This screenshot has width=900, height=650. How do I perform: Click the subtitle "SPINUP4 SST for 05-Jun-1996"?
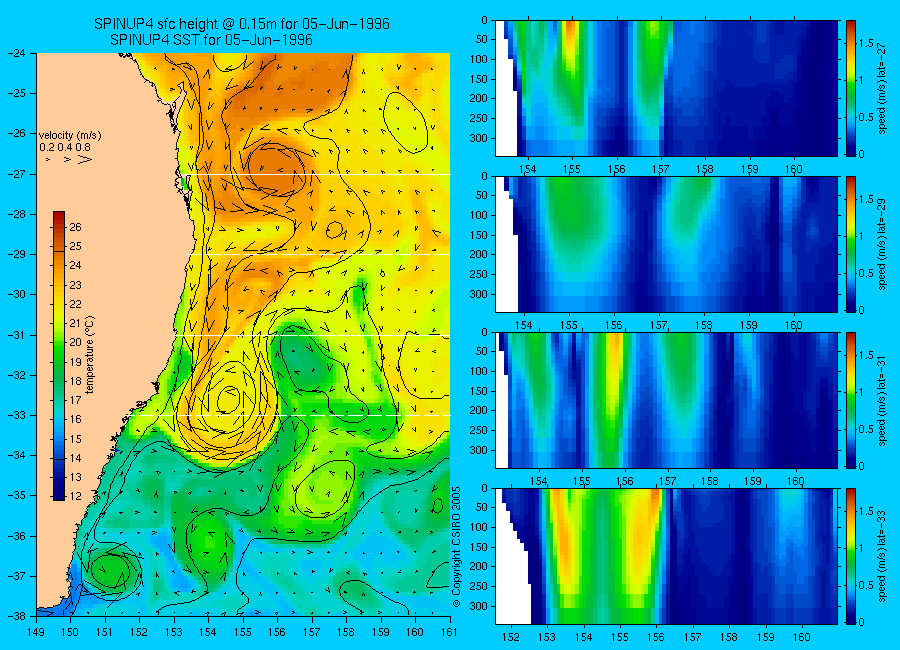(x=211, y=40)
